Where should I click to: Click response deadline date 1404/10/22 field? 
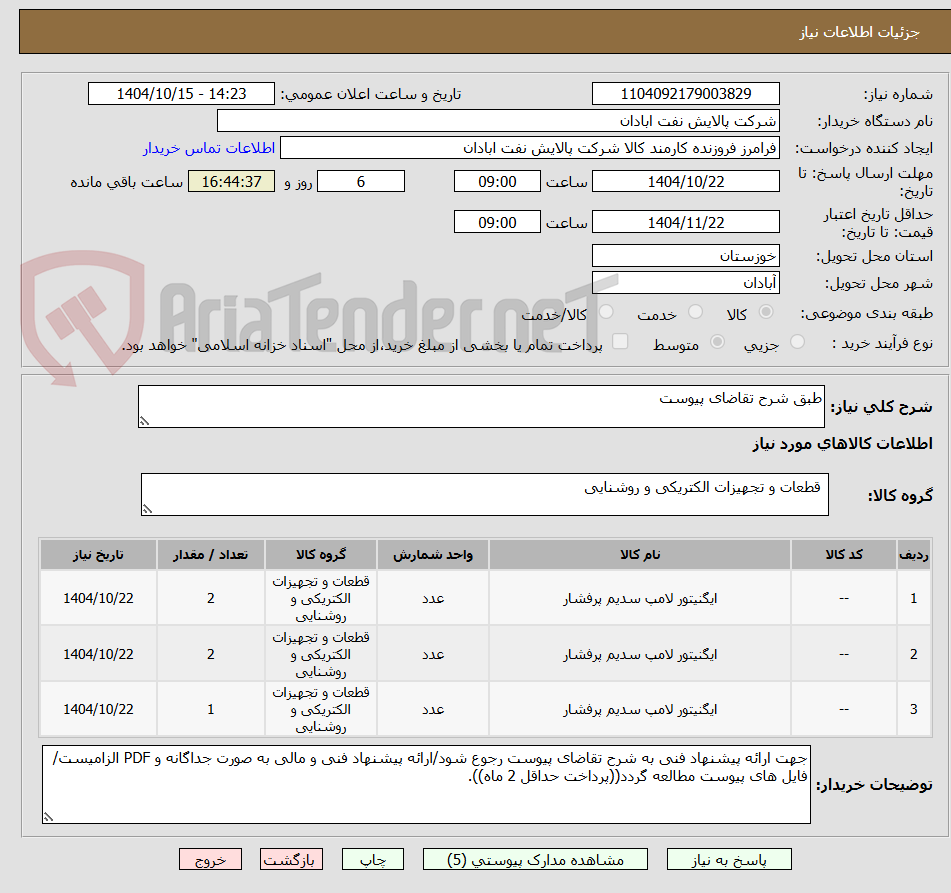(685, 181)
